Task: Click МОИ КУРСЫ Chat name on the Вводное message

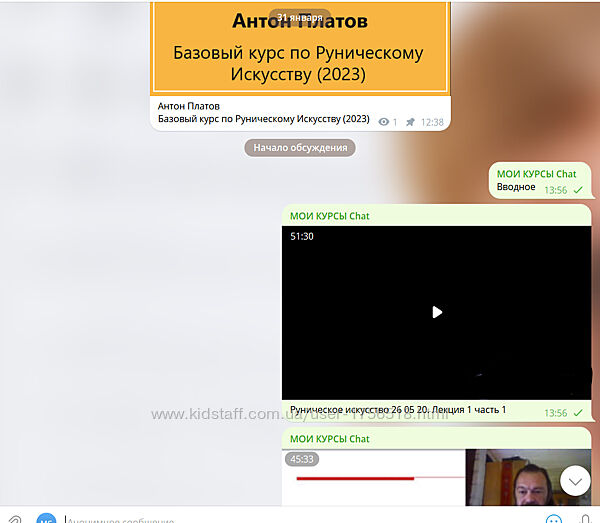Action: 536,173
